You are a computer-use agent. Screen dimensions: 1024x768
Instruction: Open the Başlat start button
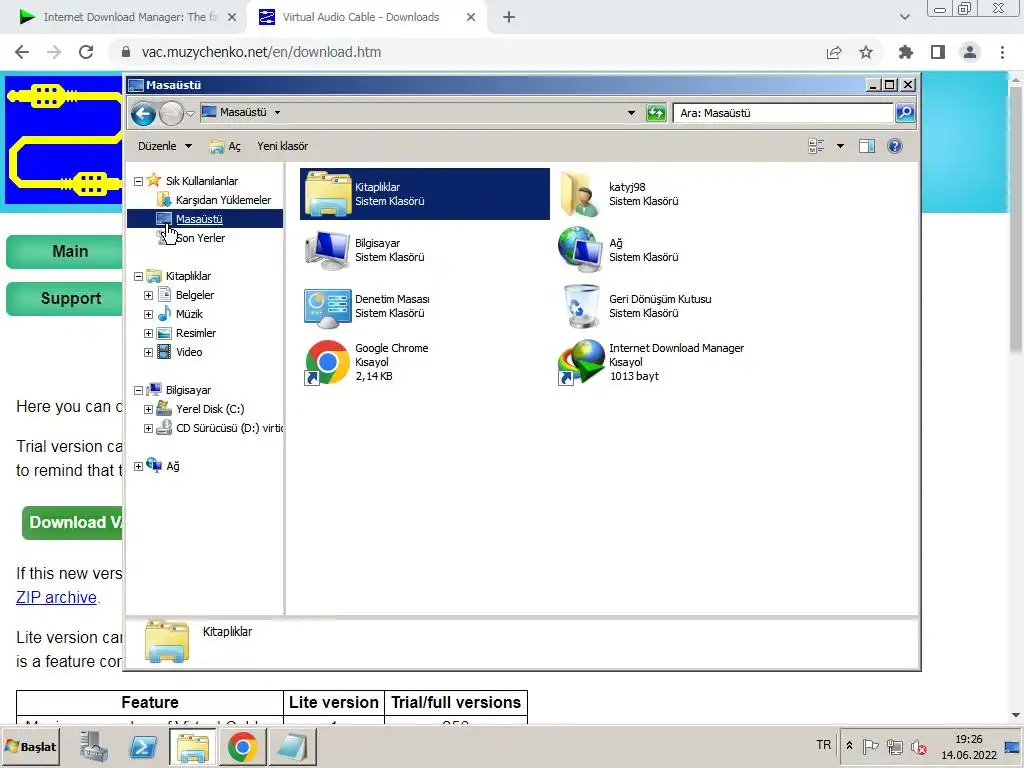pos(31,746)
